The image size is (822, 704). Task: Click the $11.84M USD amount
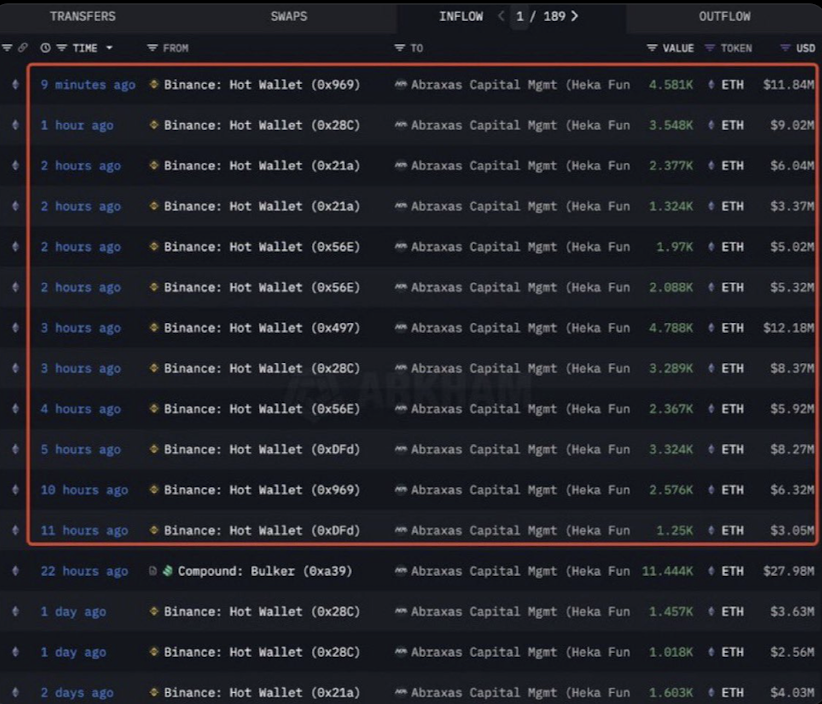point(789,85)
